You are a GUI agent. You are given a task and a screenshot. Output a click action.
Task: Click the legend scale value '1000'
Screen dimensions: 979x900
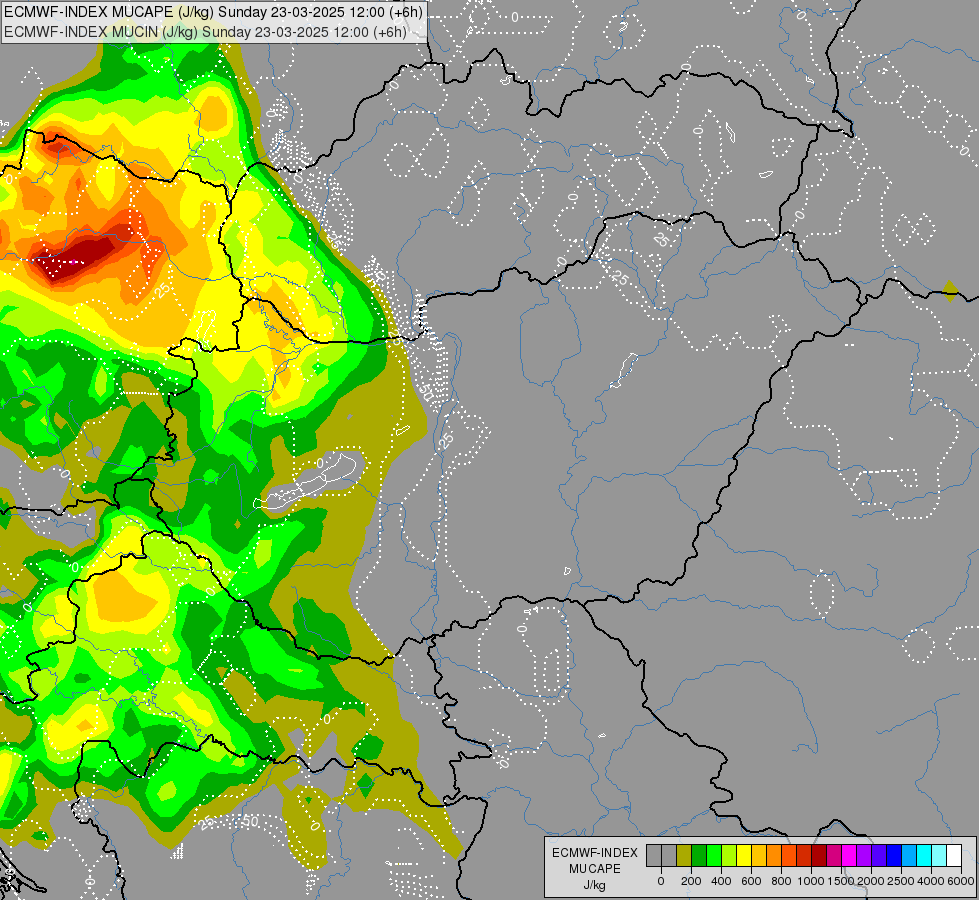pos(811,881)
